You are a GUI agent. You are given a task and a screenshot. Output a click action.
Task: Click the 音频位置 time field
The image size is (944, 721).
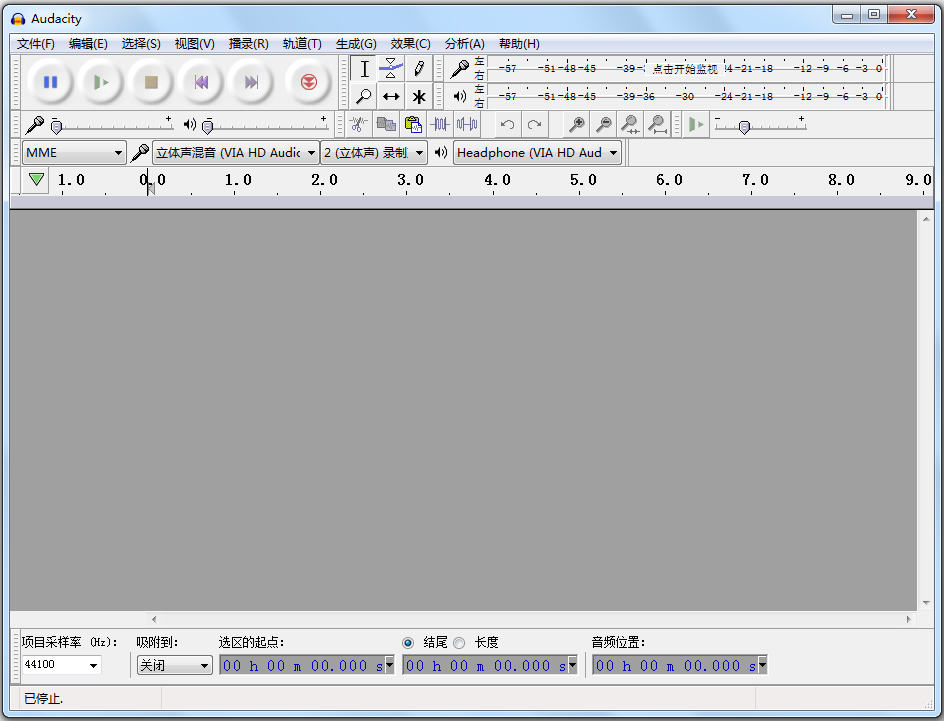tap(680, 665)
